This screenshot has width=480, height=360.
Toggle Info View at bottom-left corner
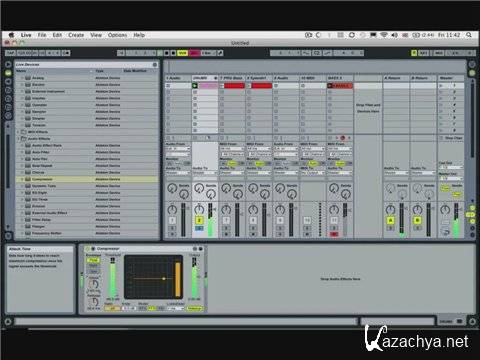[x=9, y=321]
